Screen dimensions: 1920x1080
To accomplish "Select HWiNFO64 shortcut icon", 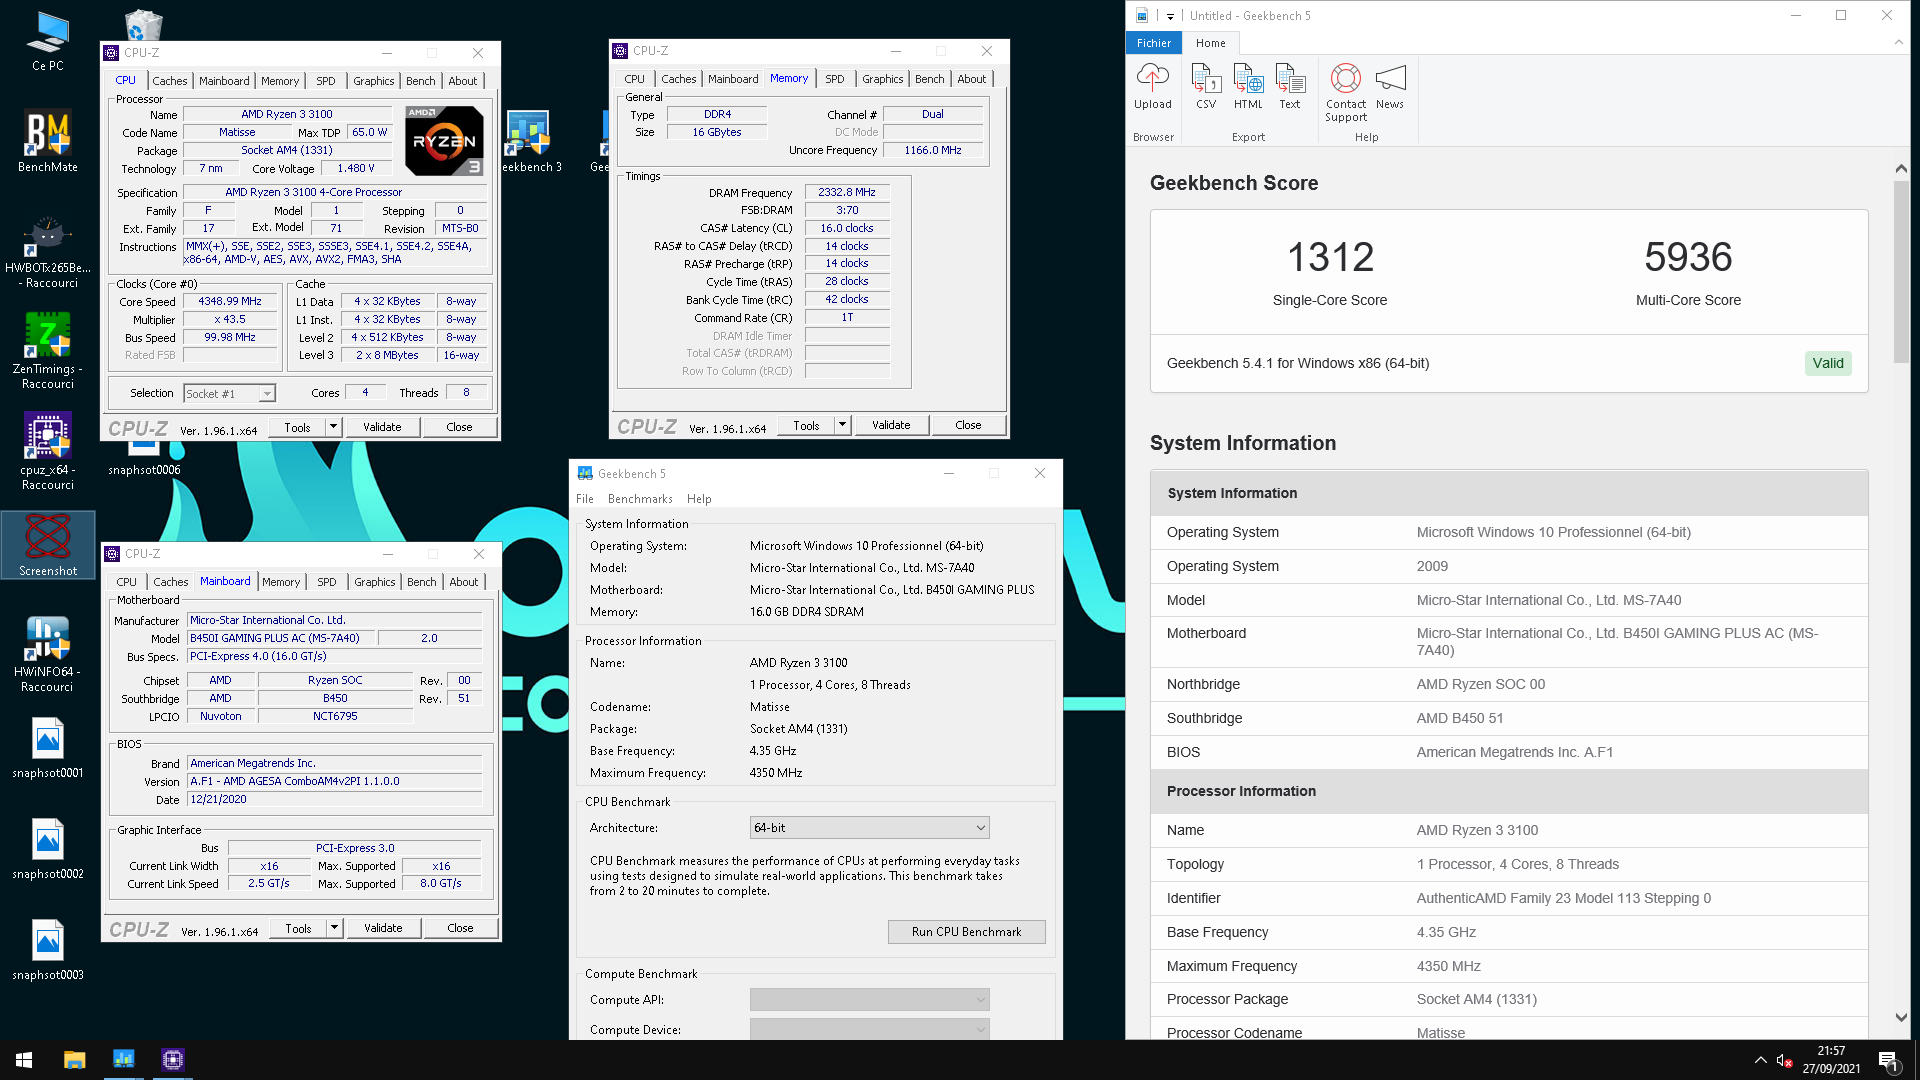I will click(48, 654).
